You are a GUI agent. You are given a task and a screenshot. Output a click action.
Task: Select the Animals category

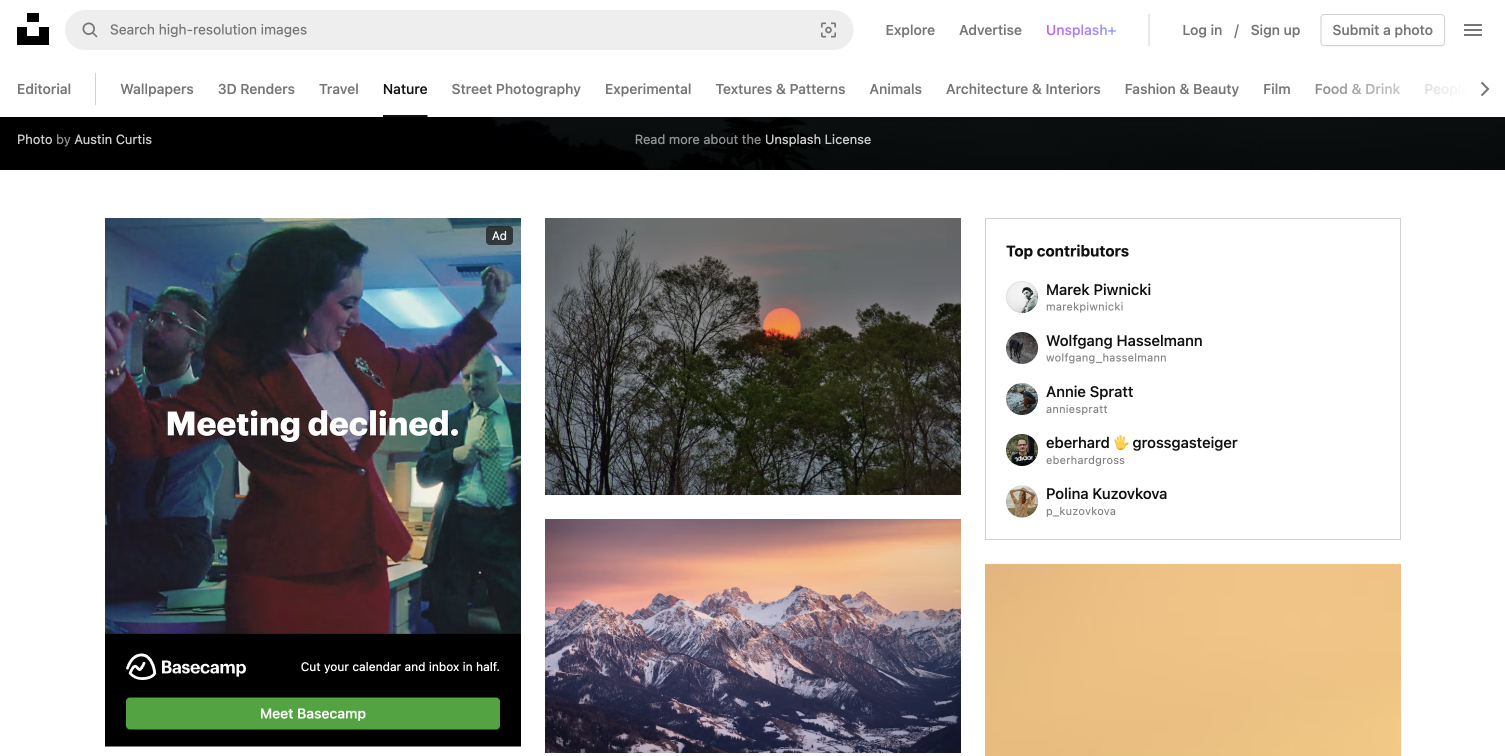tap(895, 89)
